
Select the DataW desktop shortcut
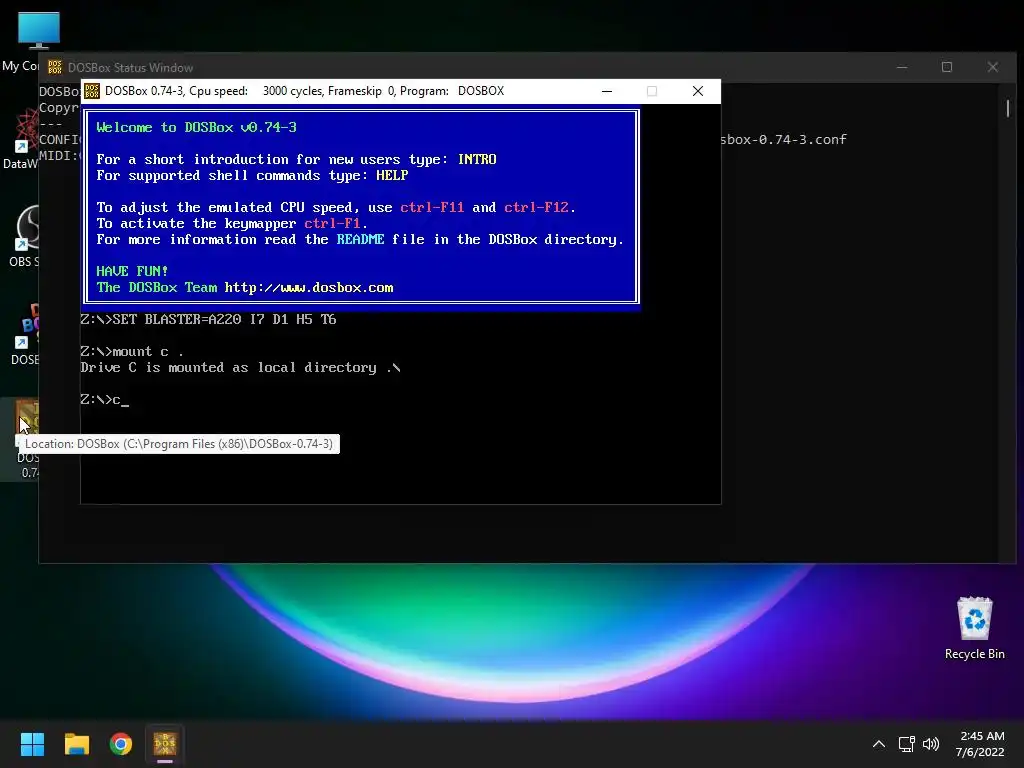click(20, 138)
